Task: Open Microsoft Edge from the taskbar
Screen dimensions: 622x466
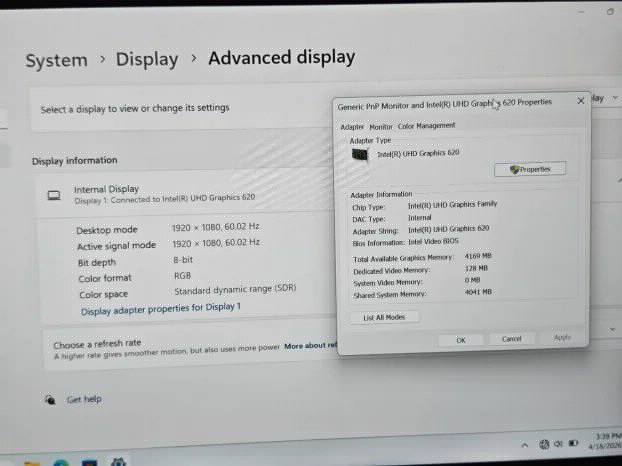Action: pos(61,463)
